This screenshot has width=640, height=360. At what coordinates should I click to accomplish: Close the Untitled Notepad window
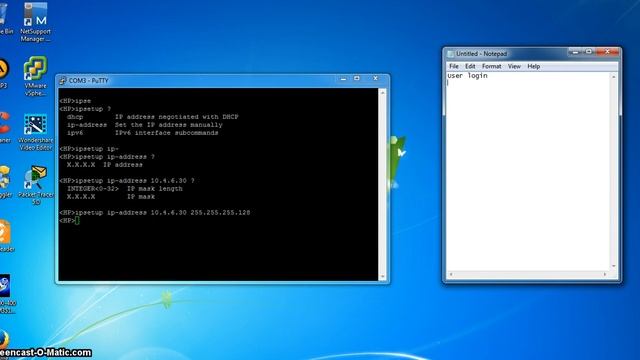[x=607, y=52]
